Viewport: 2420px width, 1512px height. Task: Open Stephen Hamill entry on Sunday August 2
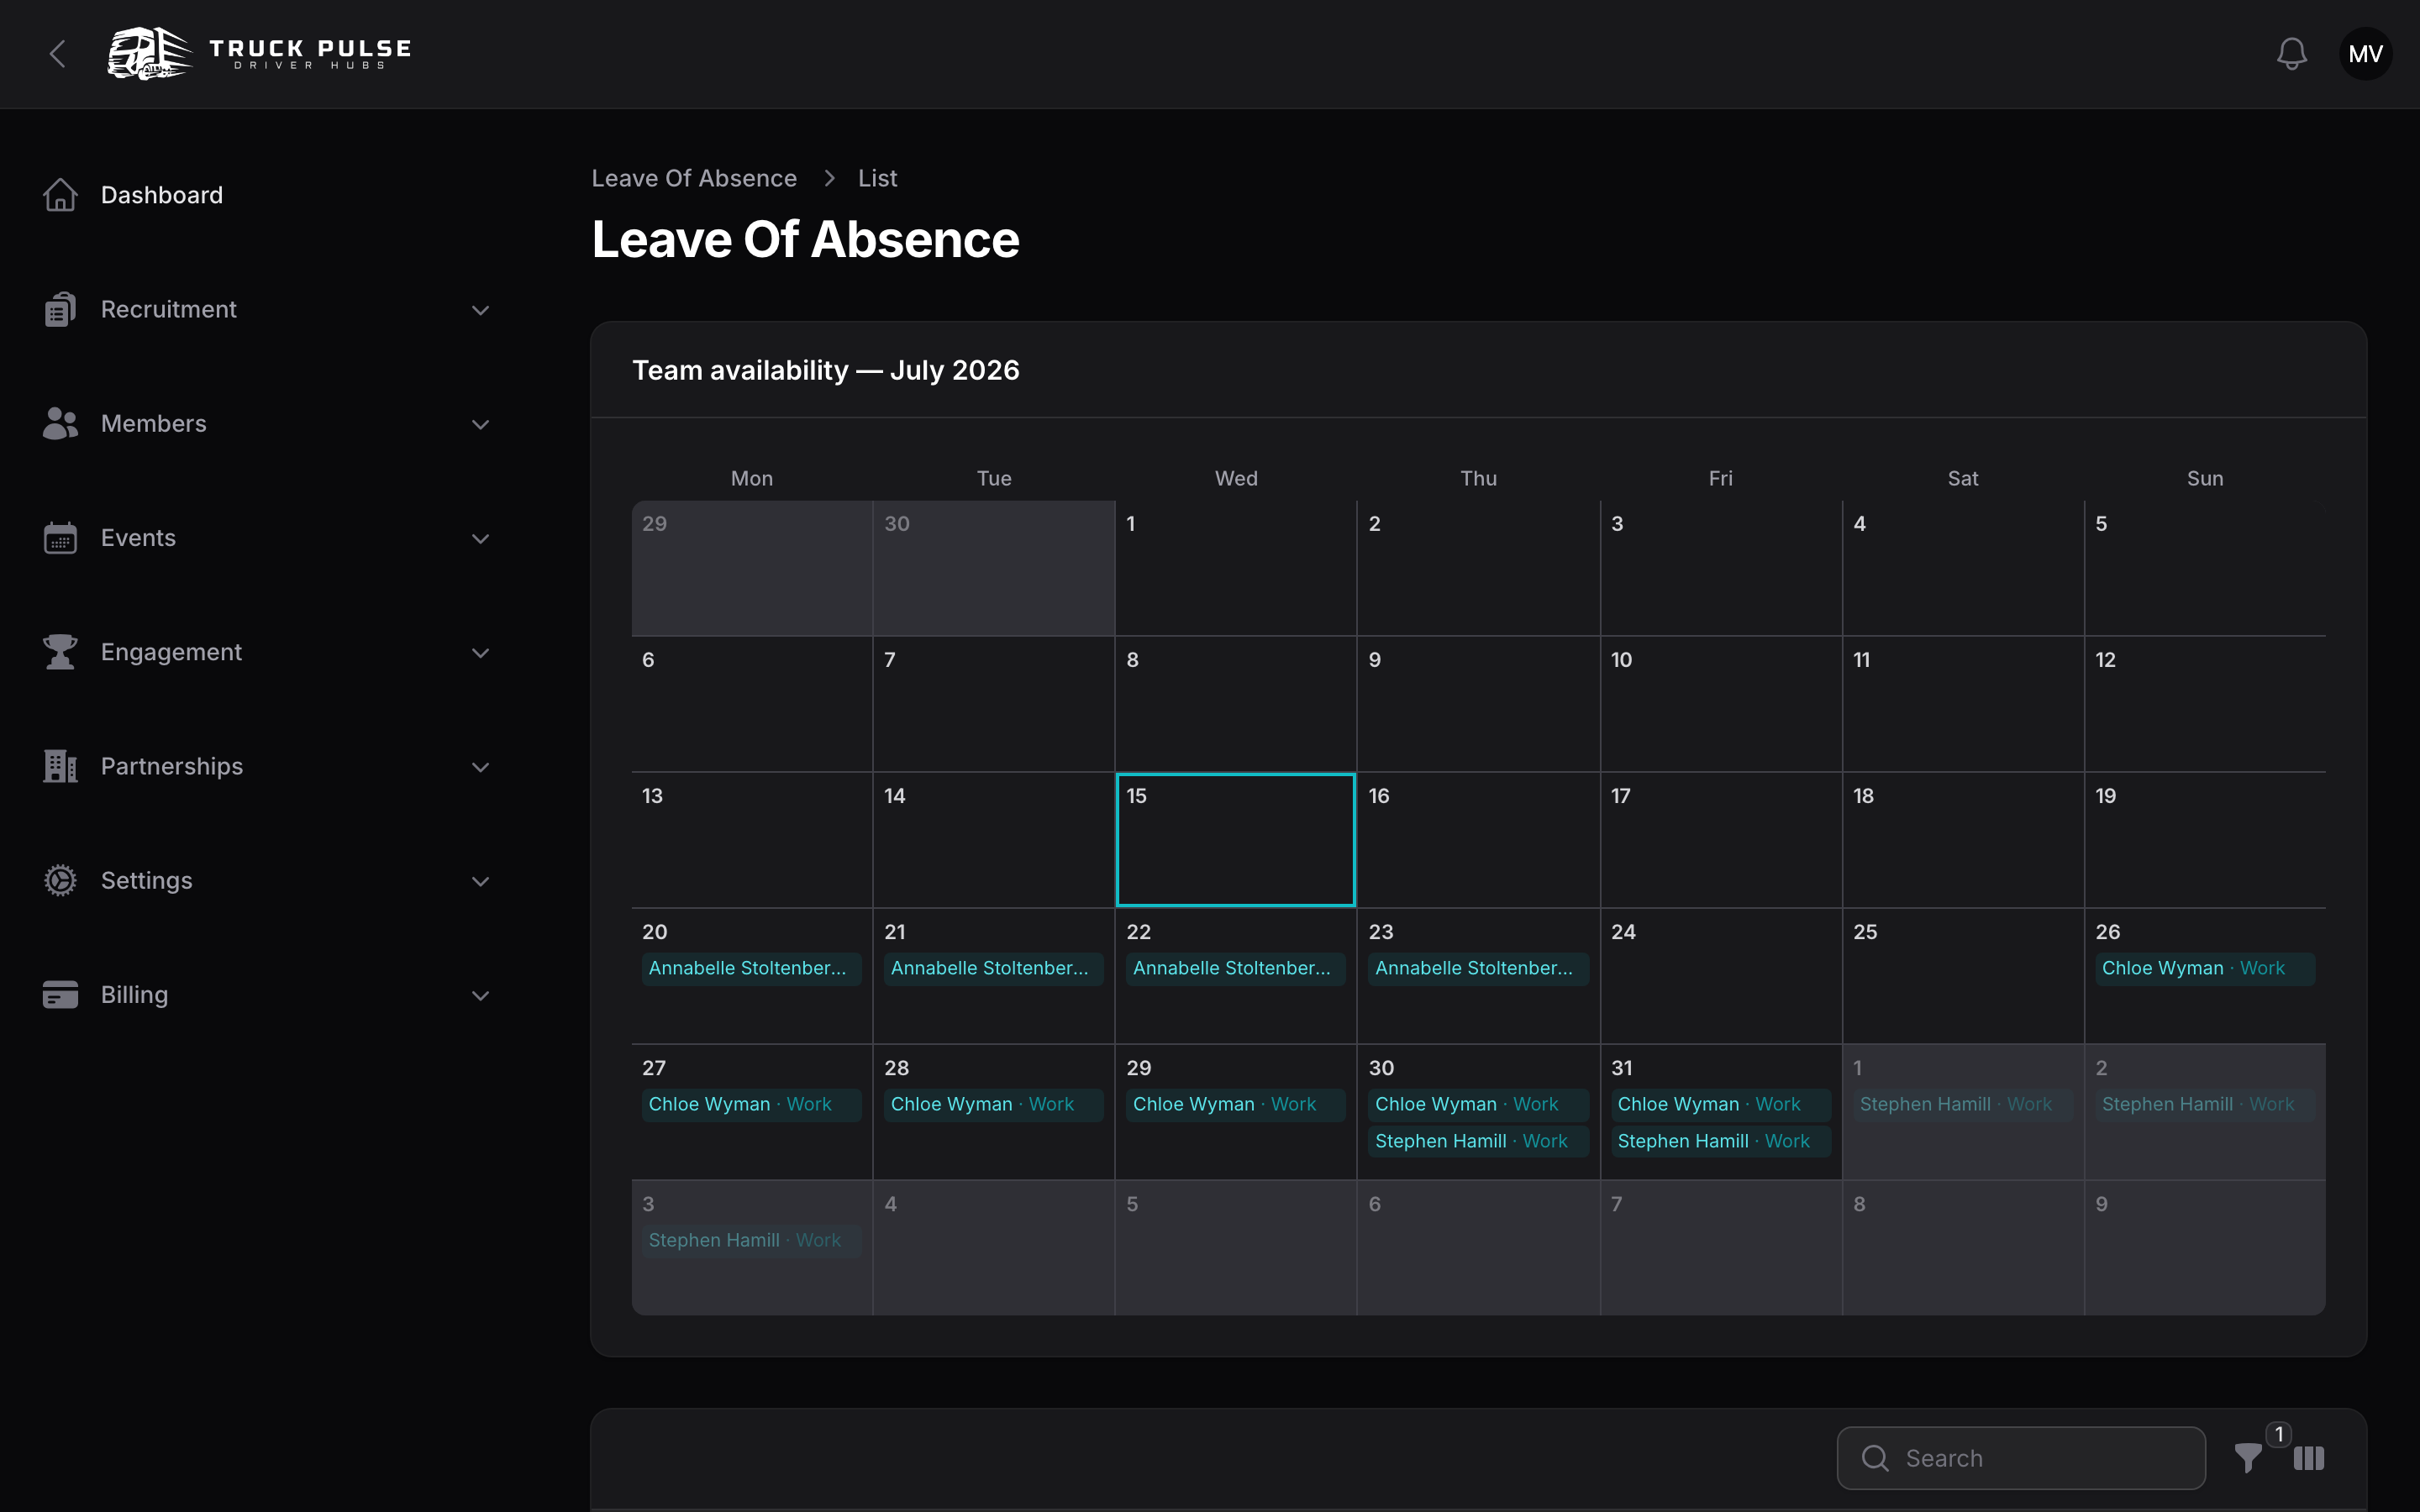click(2204, 1104)
